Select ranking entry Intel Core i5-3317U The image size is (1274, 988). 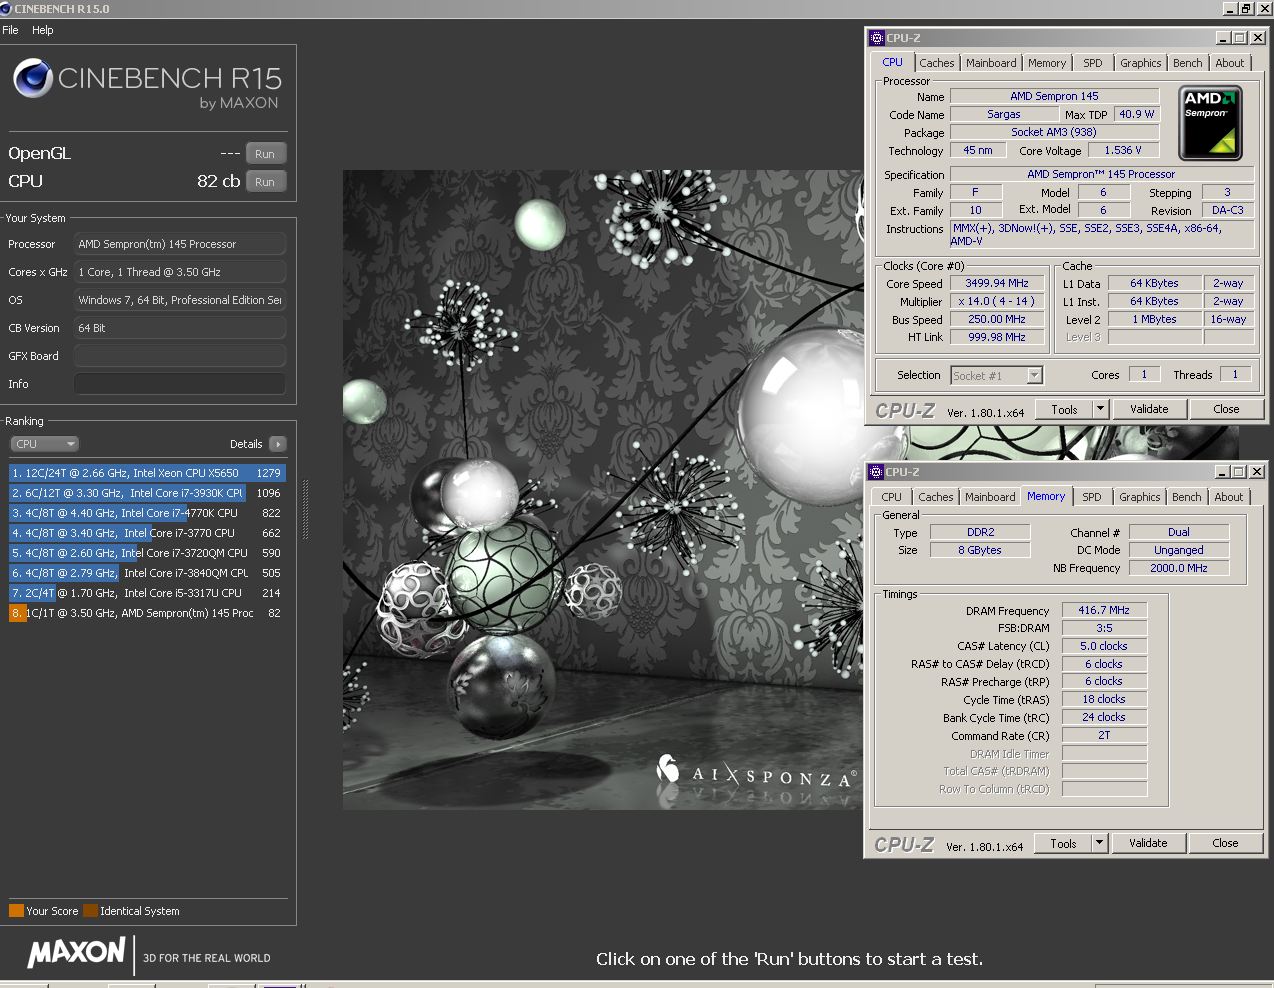pos(147,593)
